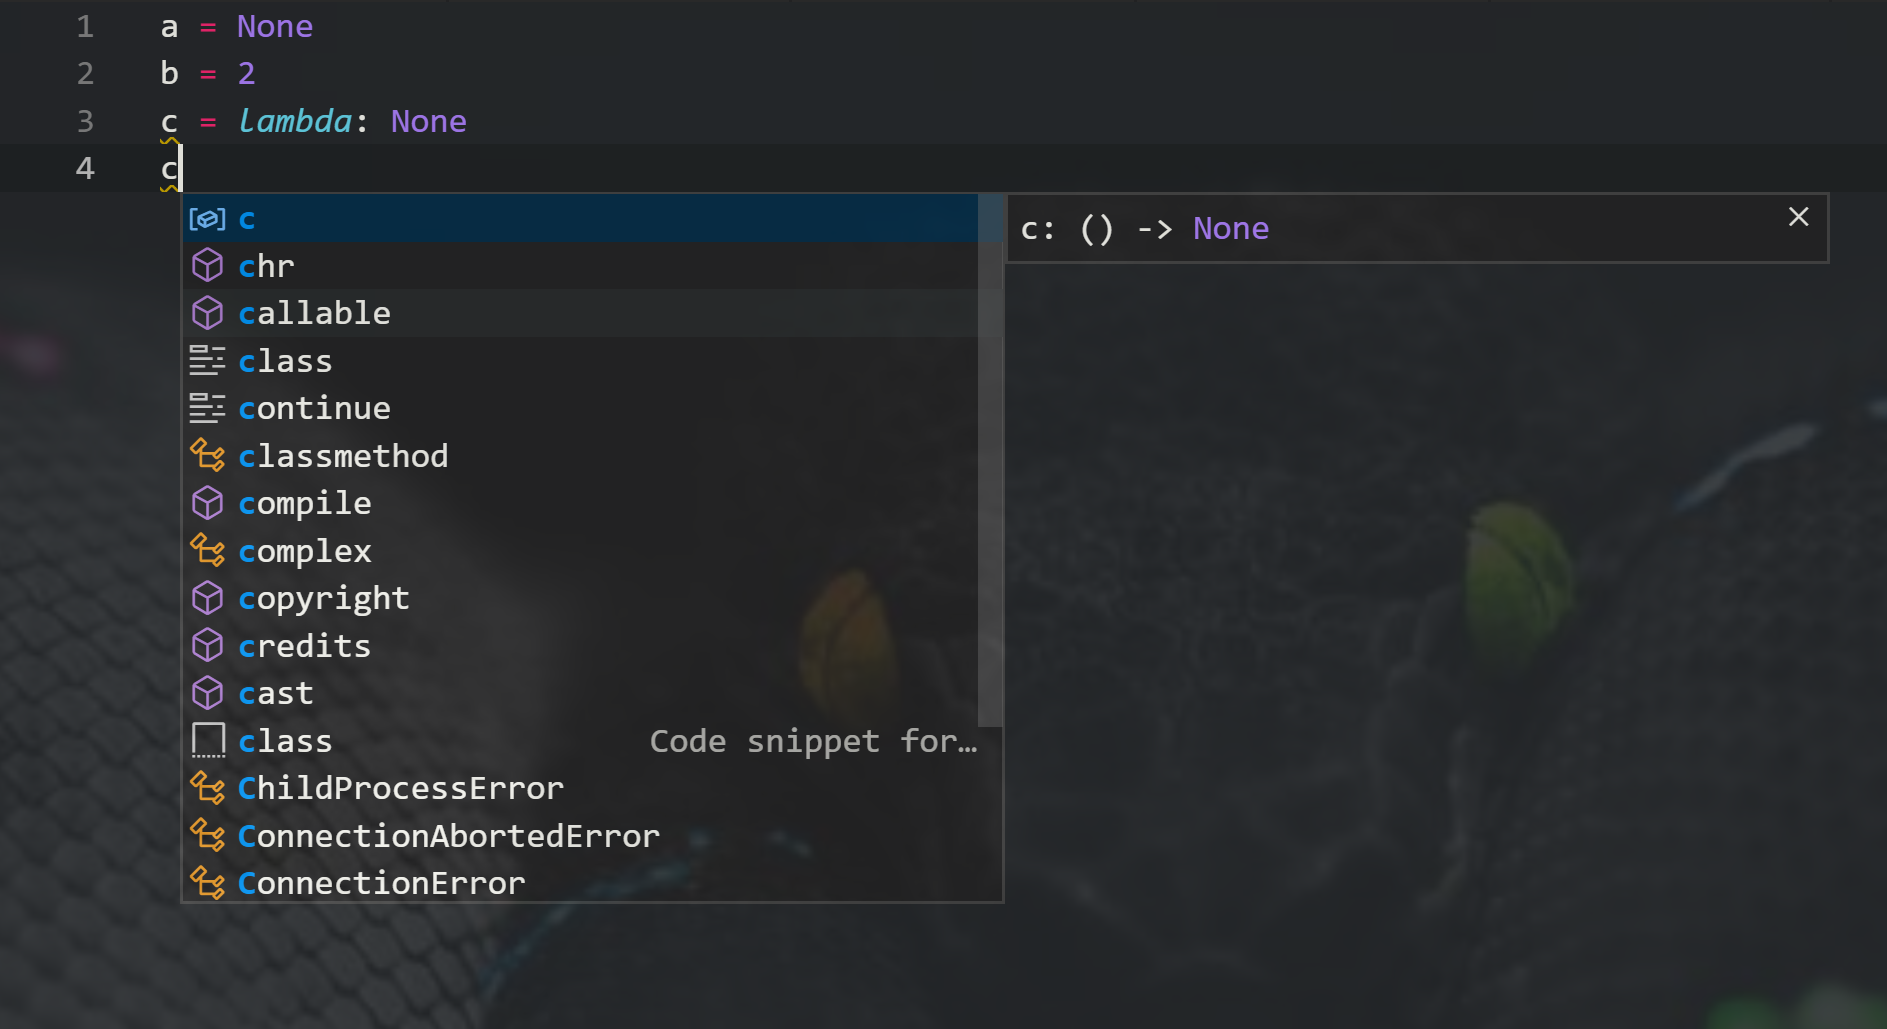Click the cube icon next to 'credits'
This screenshot has height=1029, width=1887.
point(207,645)
